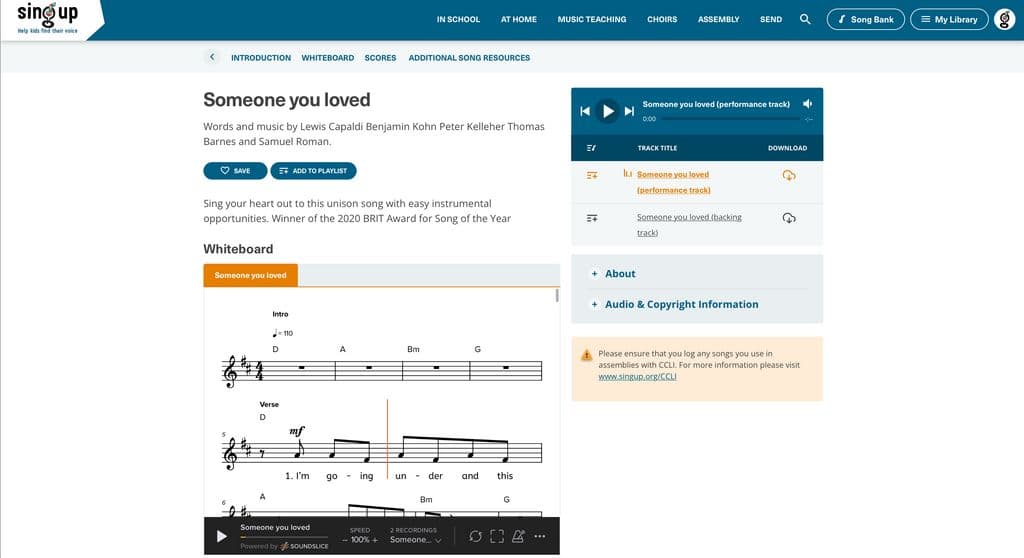The image size is (1024, 558).
Task: Go back using the left chevron arrow
Action: 212,57
